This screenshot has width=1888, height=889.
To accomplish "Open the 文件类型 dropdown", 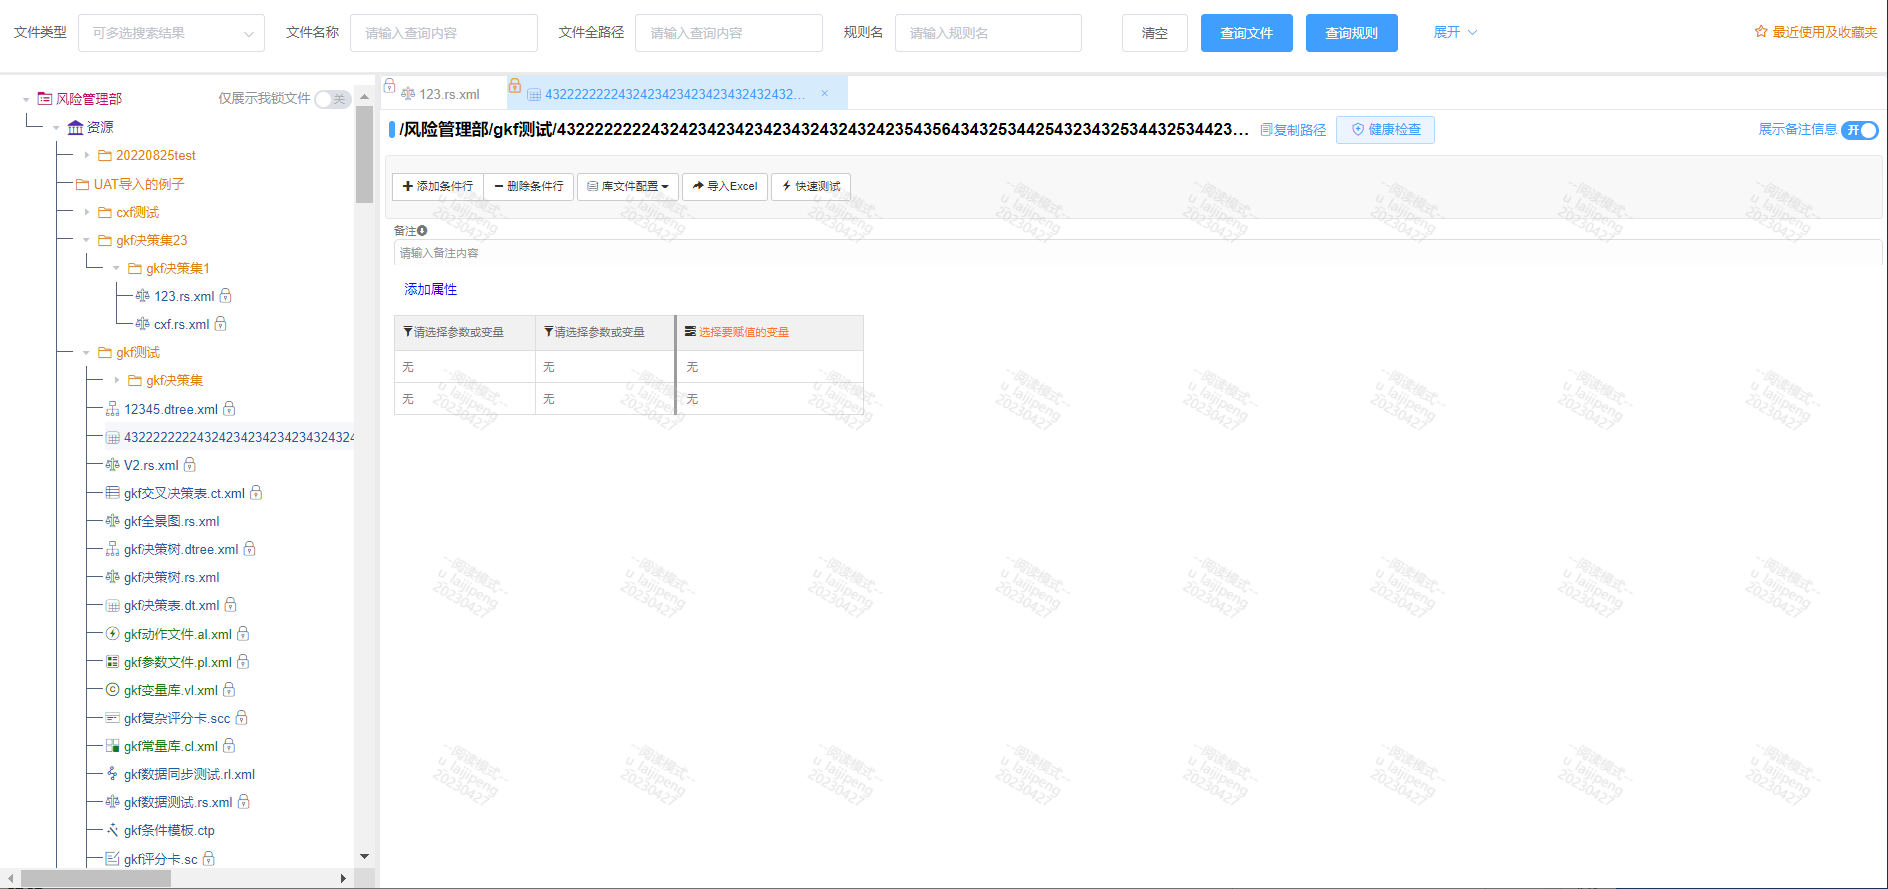I will point(171,33).
